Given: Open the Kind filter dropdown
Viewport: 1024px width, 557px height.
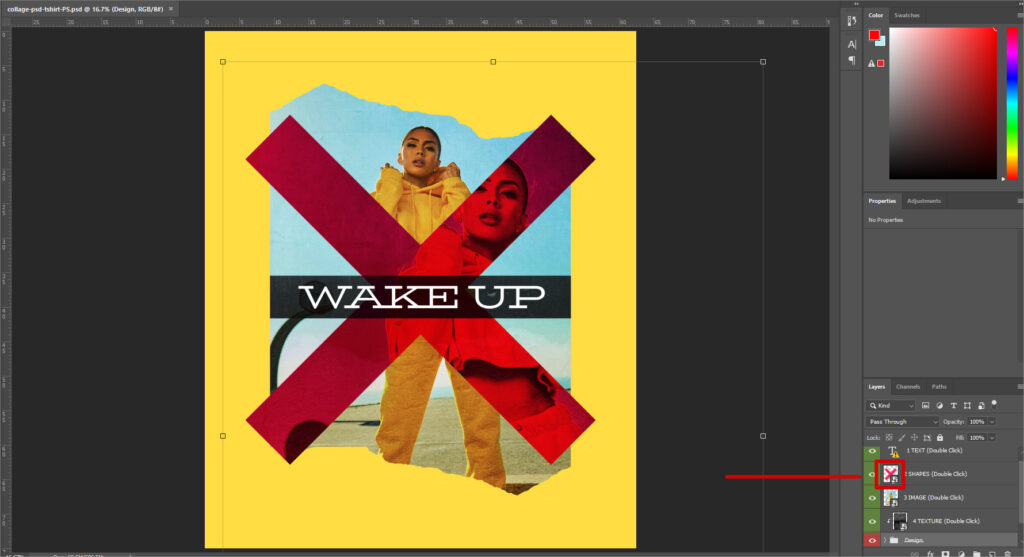Looking at the screenshot, I should pyautogui.click(x=891, y=406).
